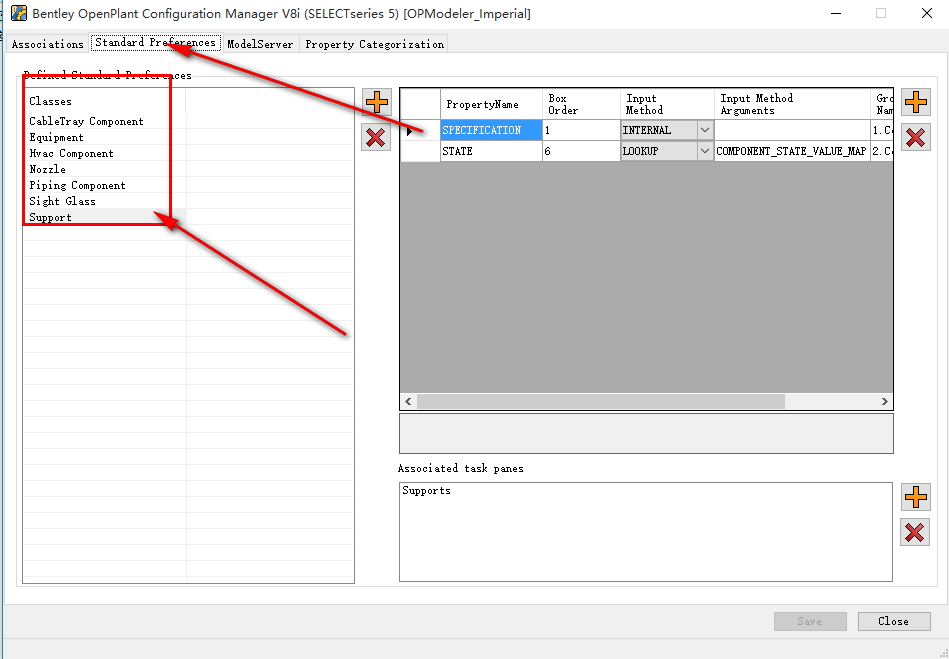Click the Save button
Screen dimensions: 949x659
tap(810, 621)
